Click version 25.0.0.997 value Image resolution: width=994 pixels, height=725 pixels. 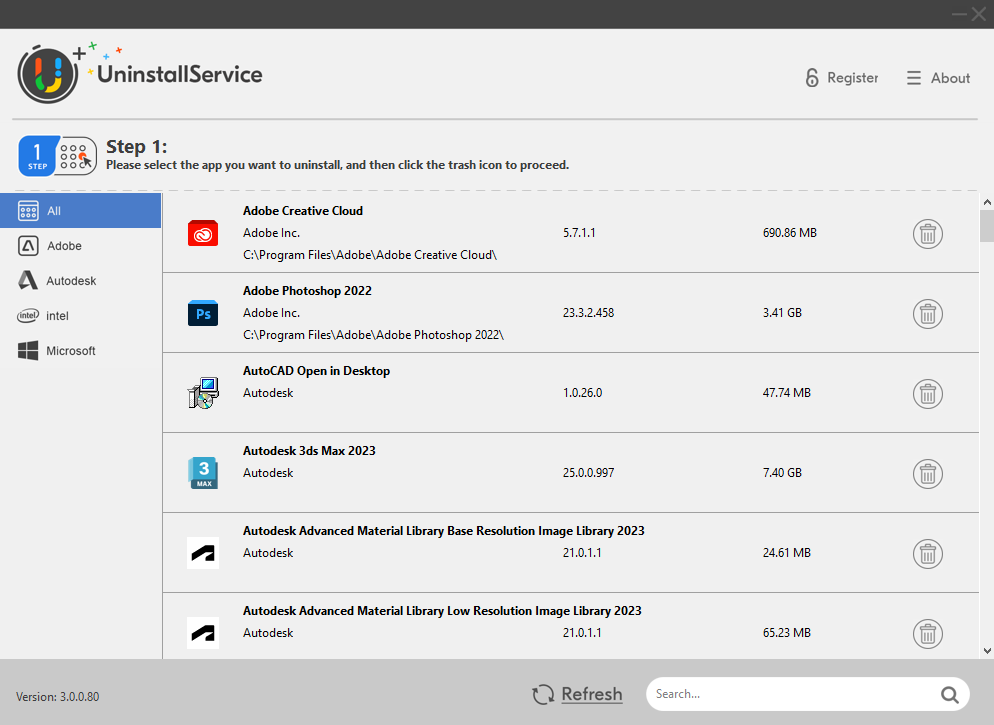point(588,472)
